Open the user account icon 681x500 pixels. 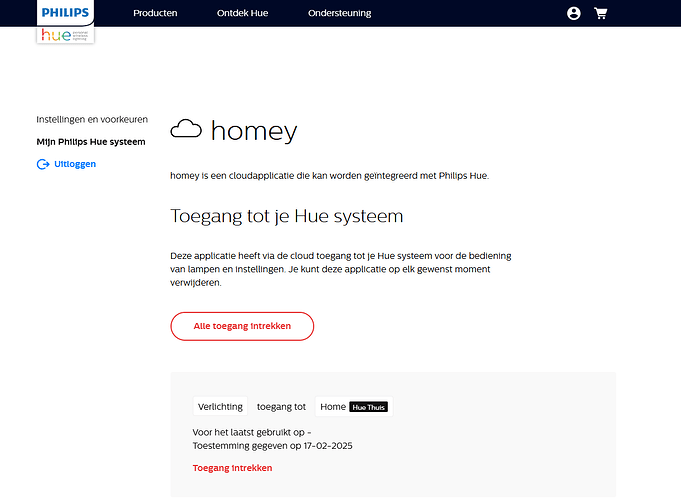tap(574, 13)
